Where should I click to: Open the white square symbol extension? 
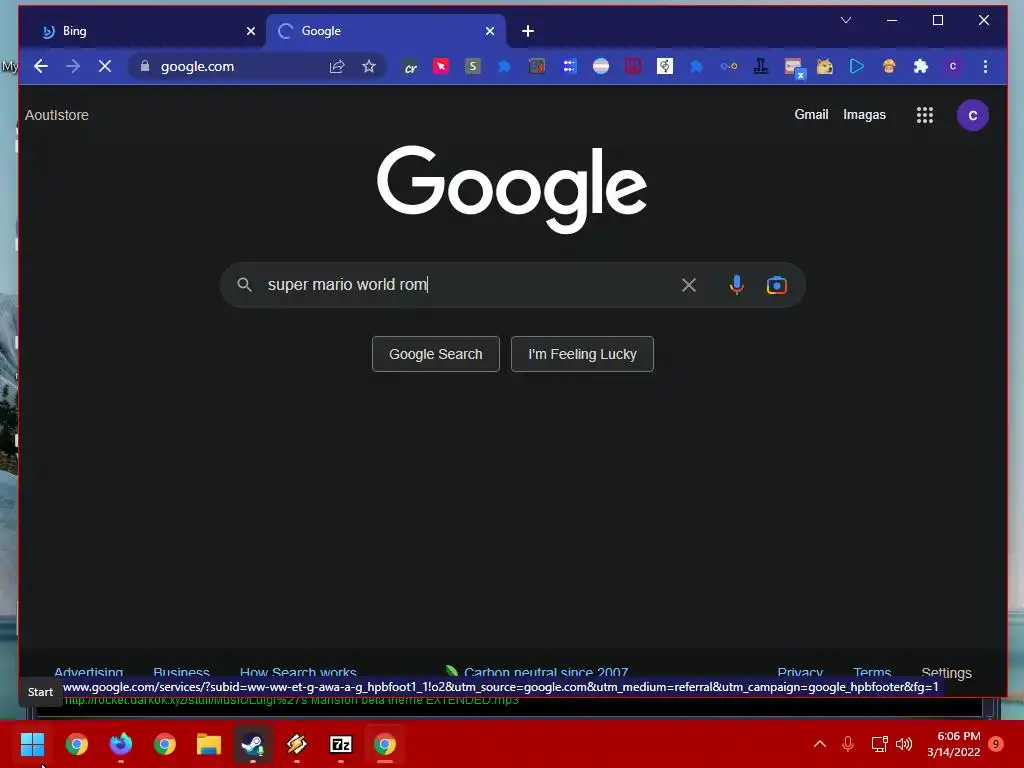coord(665,66)
